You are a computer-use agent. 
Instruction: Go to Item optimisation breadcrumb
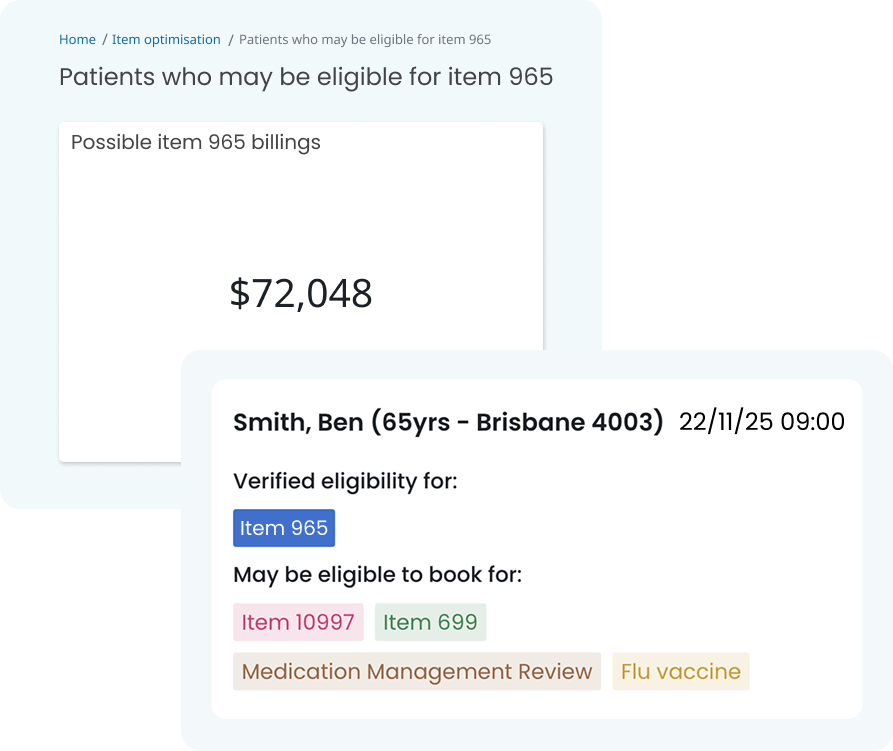point(166,40)
